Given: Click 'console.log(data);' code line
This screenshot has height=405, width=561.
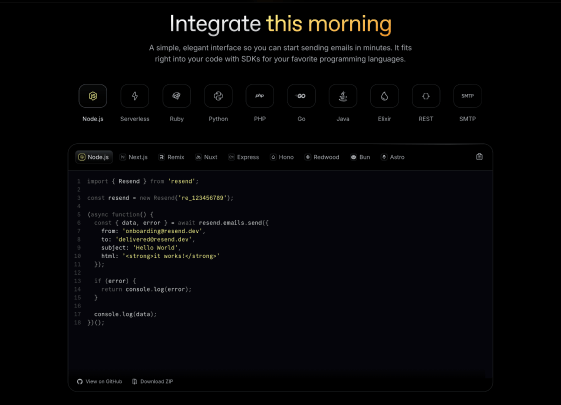Looking at the screenshot, I should (125, 314).
